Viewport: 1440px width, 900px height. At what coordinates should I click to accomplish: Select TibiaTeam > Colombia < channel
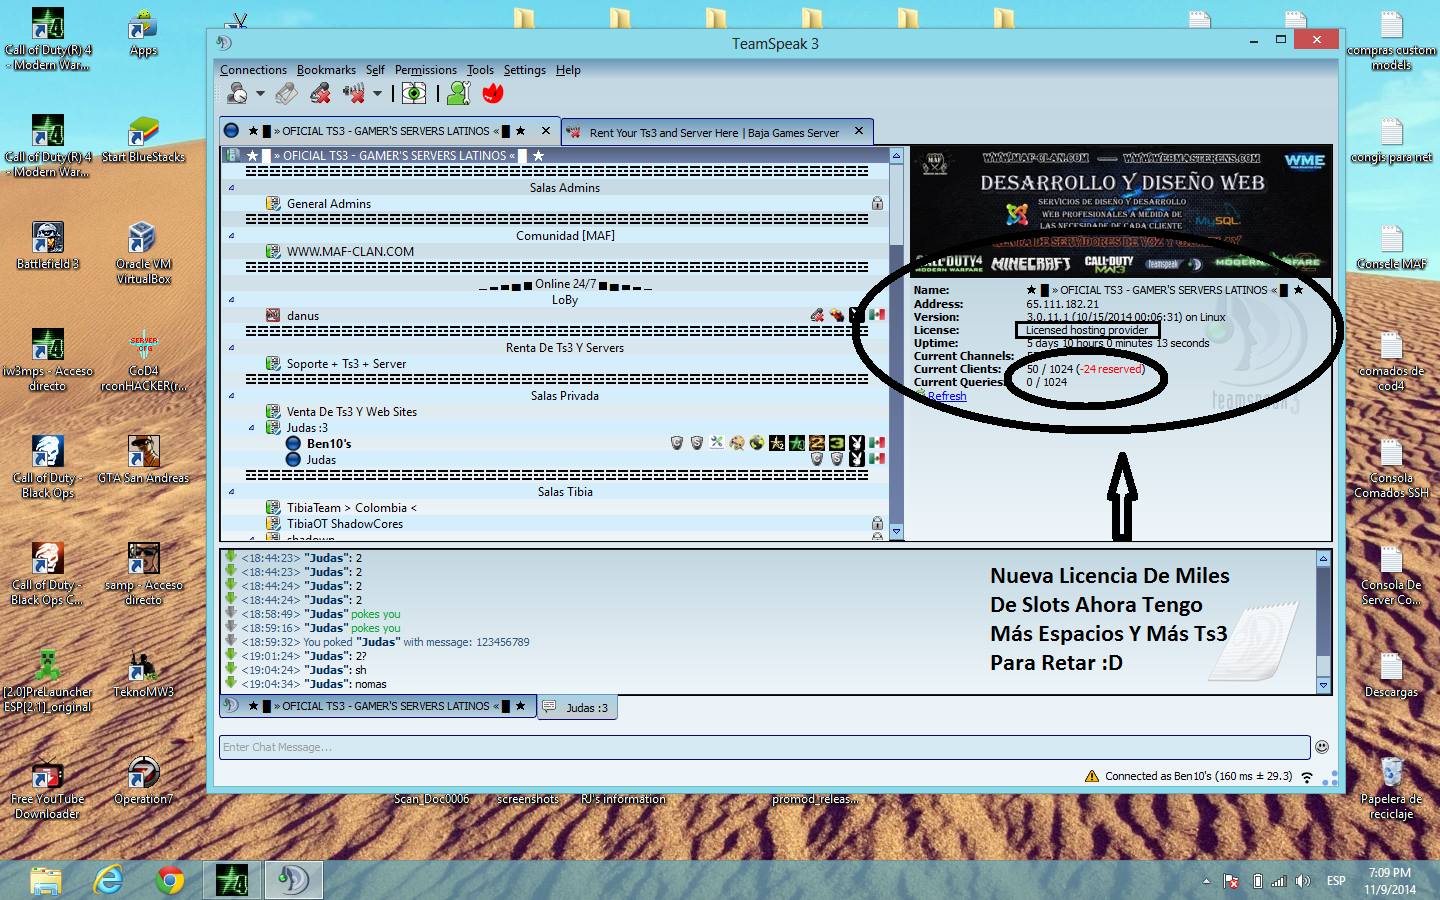point(351,508)
